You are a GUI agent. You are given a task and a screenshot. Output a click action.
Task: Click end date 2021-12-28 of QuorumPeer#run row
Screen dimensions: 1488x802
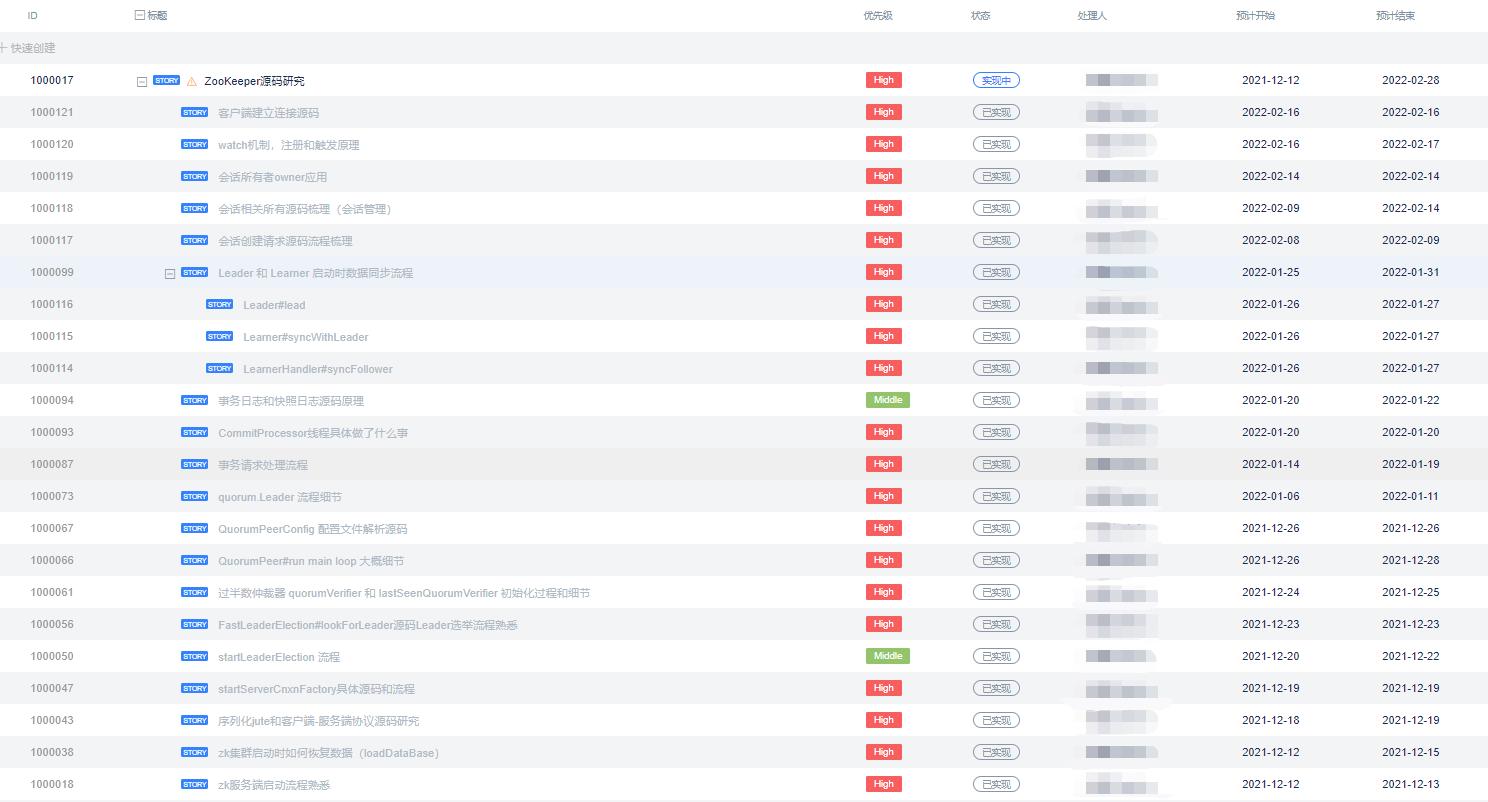[x=1411, y=560]
